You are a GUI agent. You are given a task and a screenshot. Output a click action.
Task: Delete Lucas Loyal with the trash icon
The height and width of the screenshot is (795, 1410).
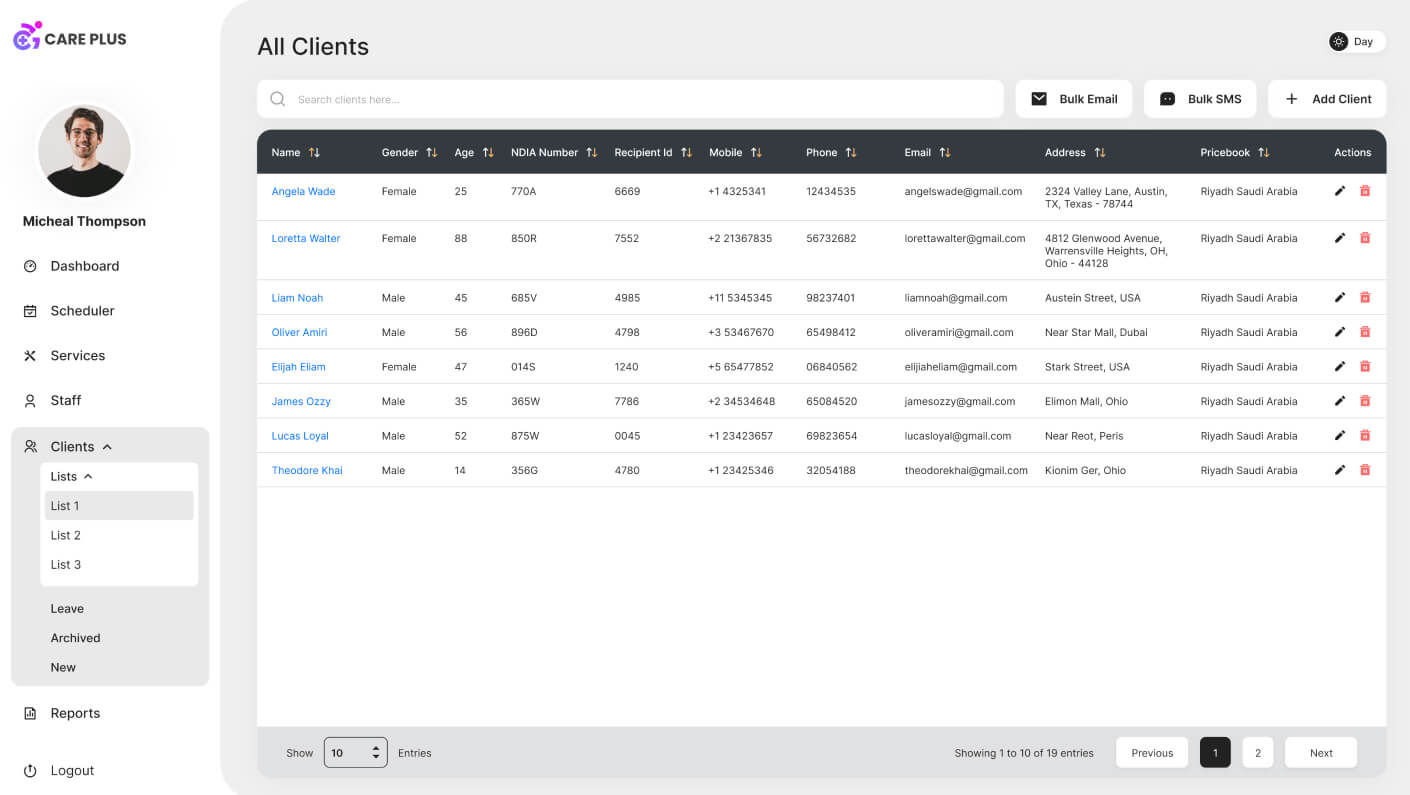[x=1365, y=435]
